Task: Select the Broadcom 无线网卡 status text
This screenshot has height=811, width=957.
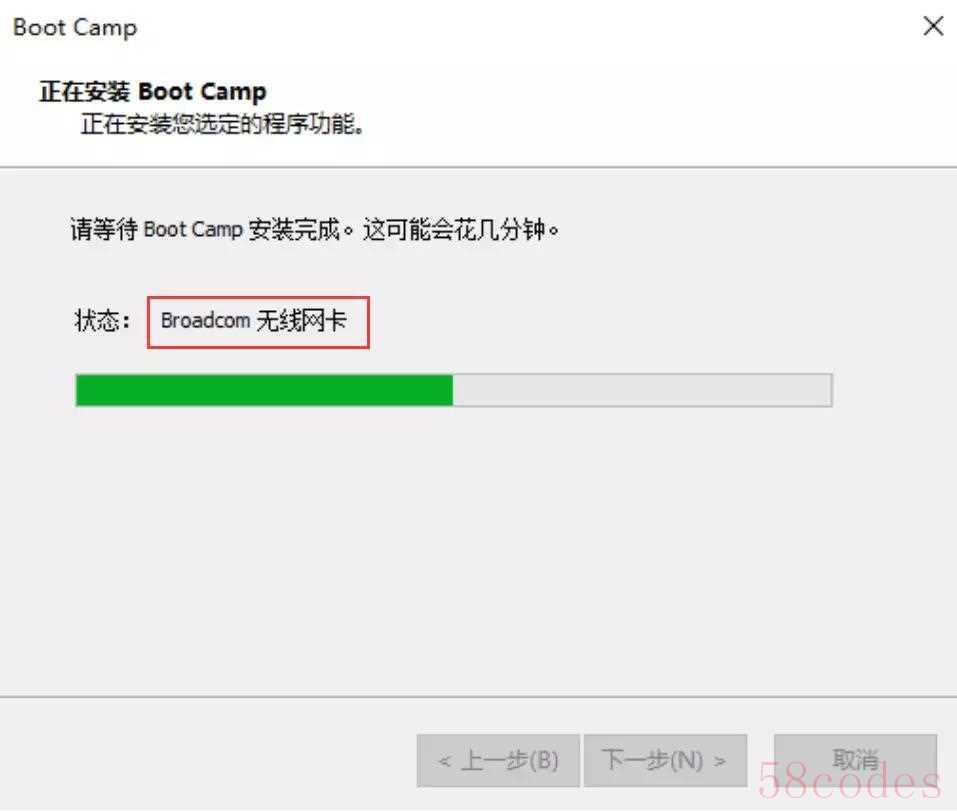Action: [x=253, y=320]
